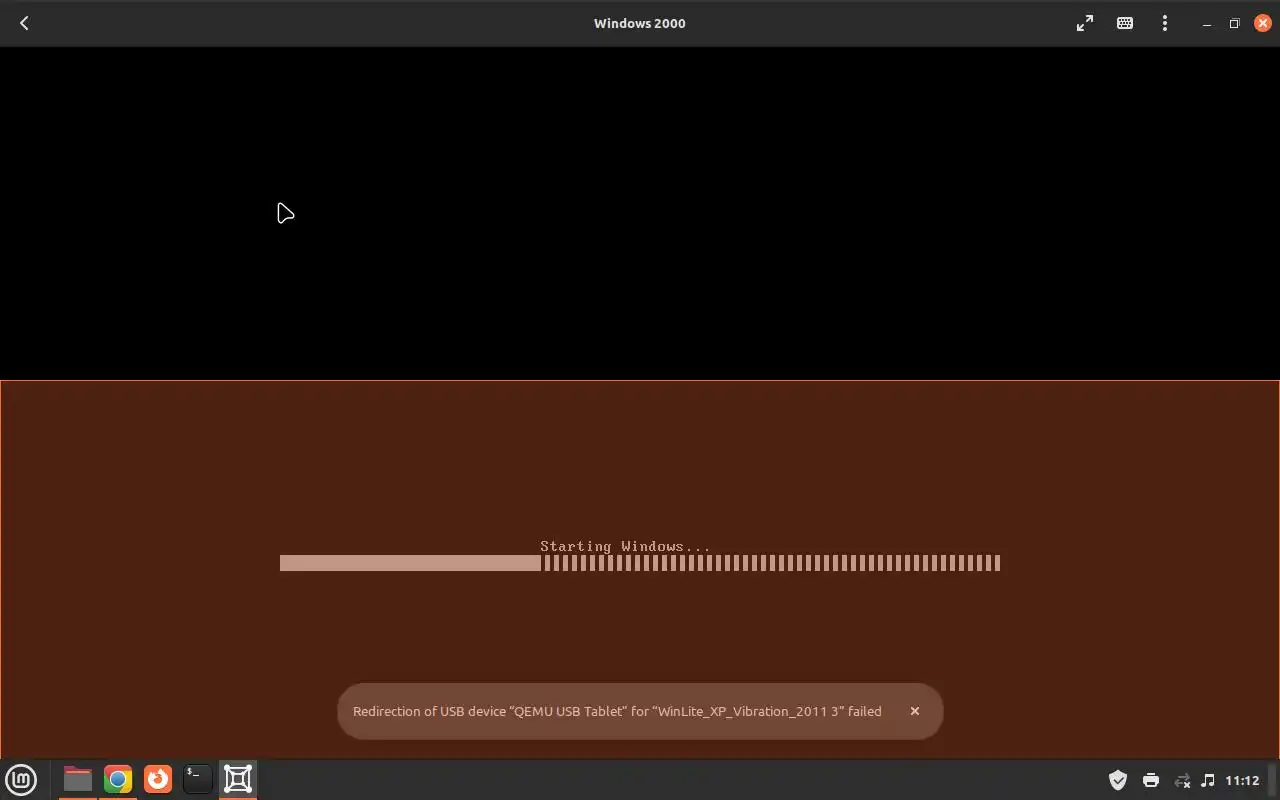Select the Boxes app in the taskbar
This screenshot has width=1280, height=800.
point(238,779)
